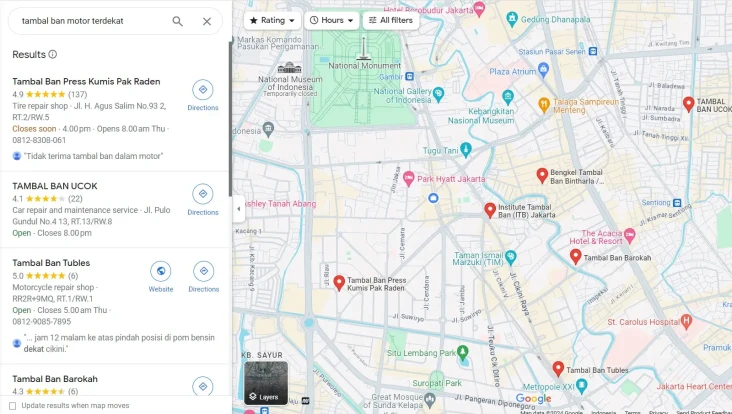Click the National Monument marker

364,49
